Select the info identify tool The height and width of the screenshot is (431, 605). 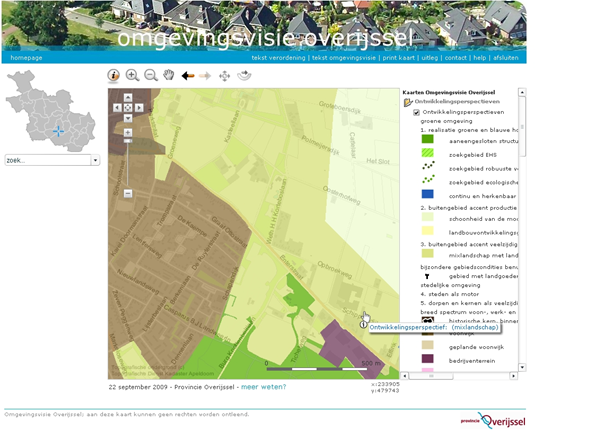tap(114, 75)
